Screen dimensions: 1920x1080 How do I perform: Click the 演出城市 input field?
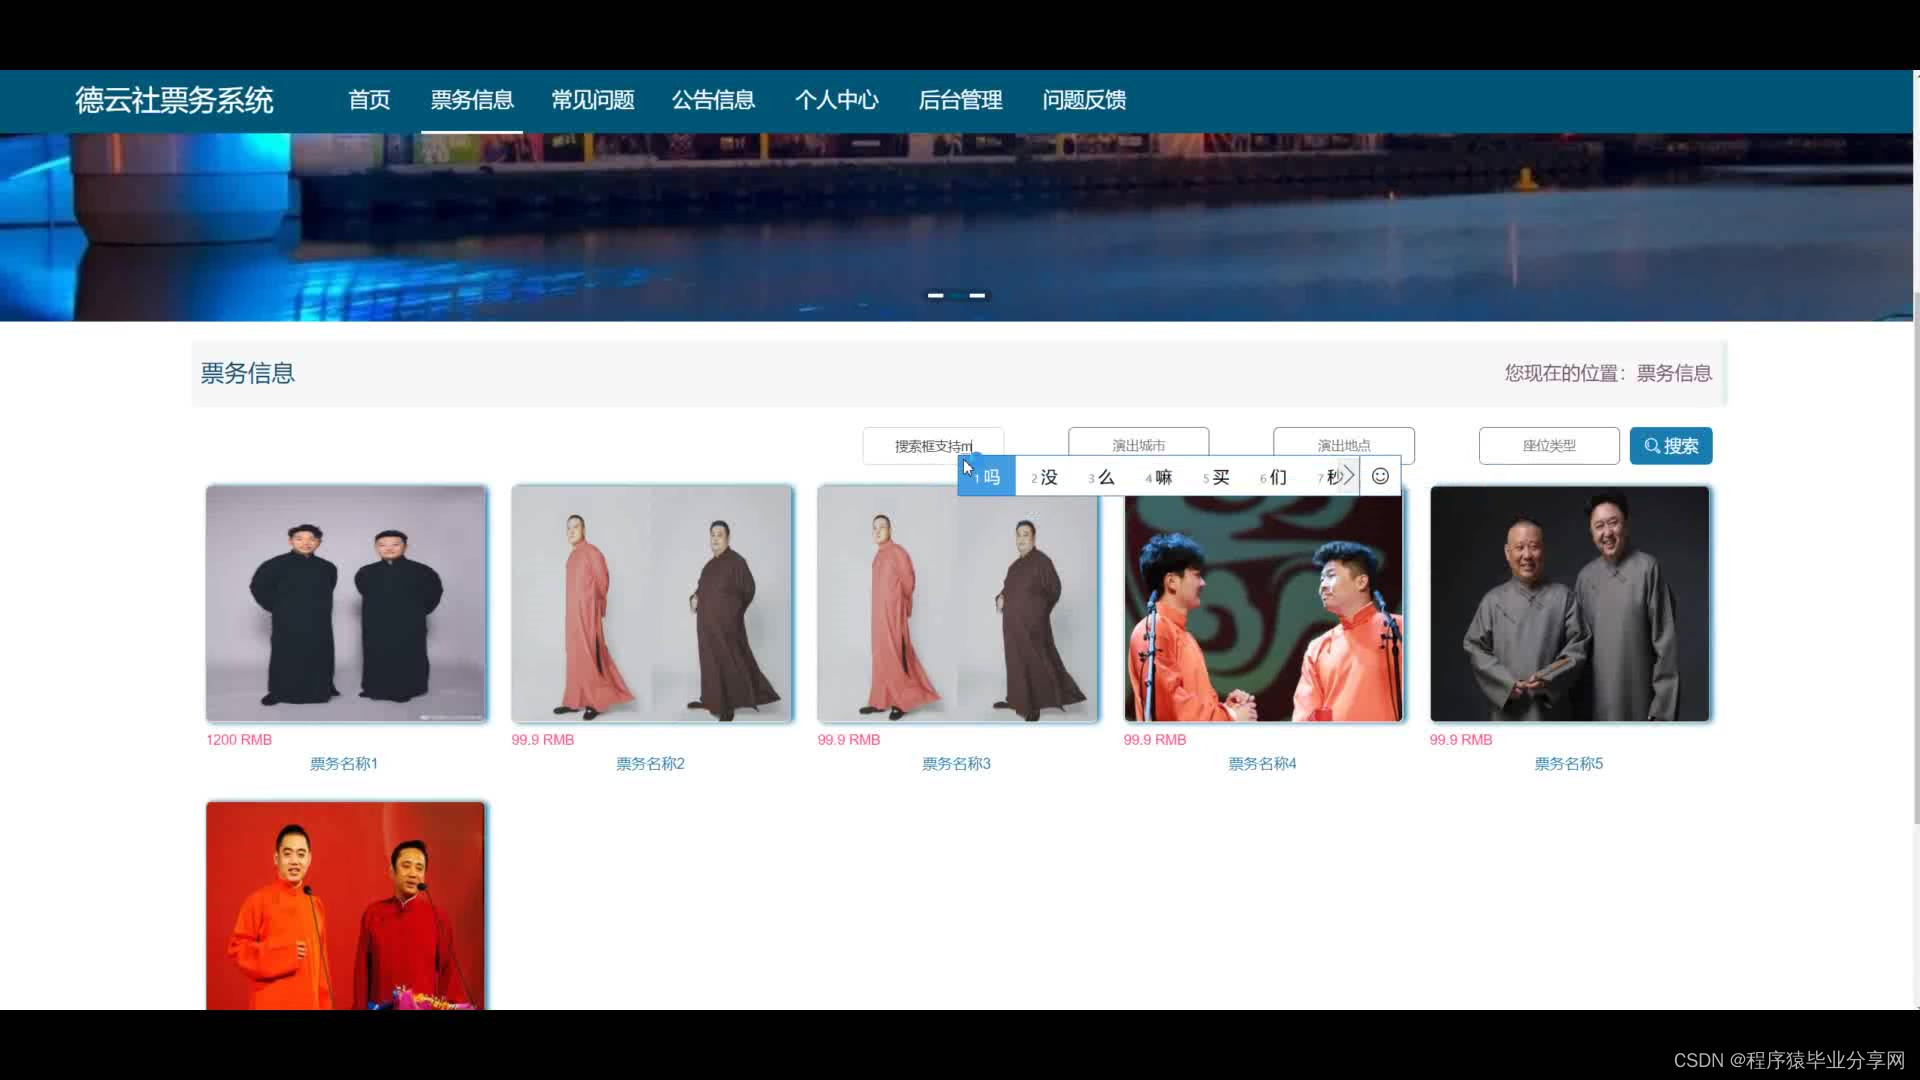click(1138, 441)
